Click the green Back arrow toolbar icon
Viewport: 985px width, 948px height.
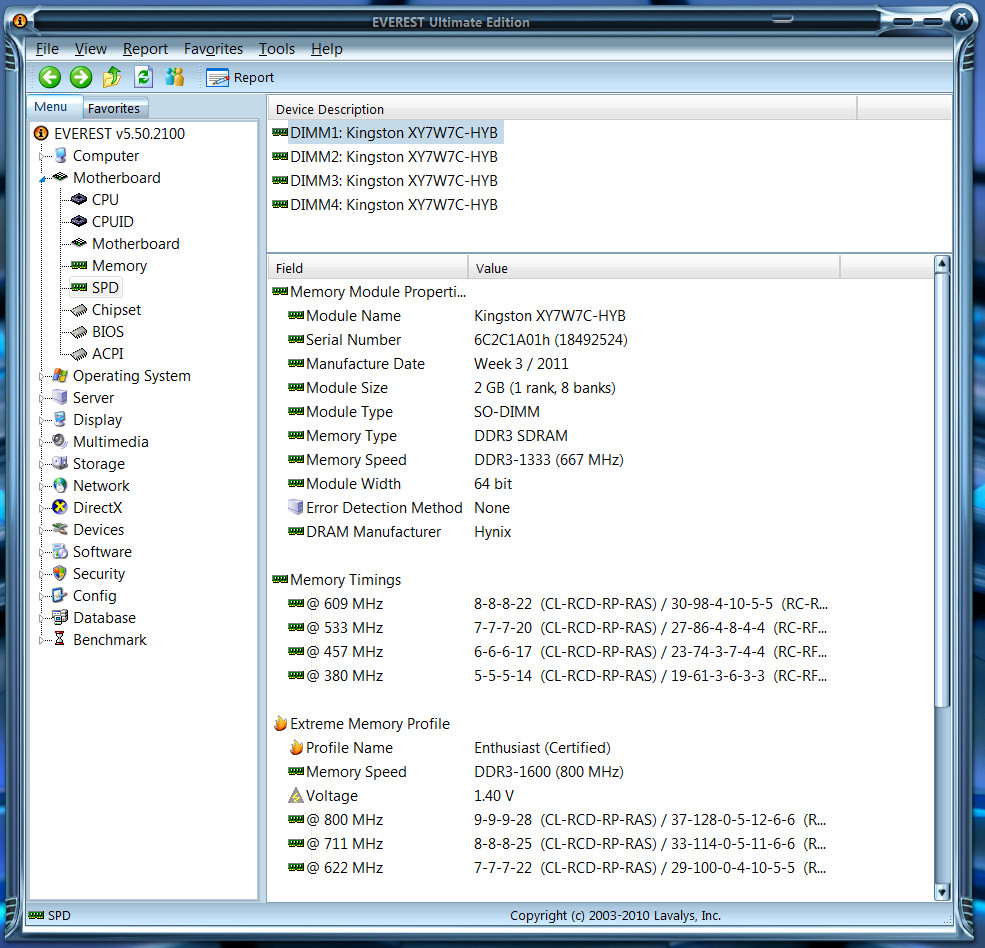point(50,77)
